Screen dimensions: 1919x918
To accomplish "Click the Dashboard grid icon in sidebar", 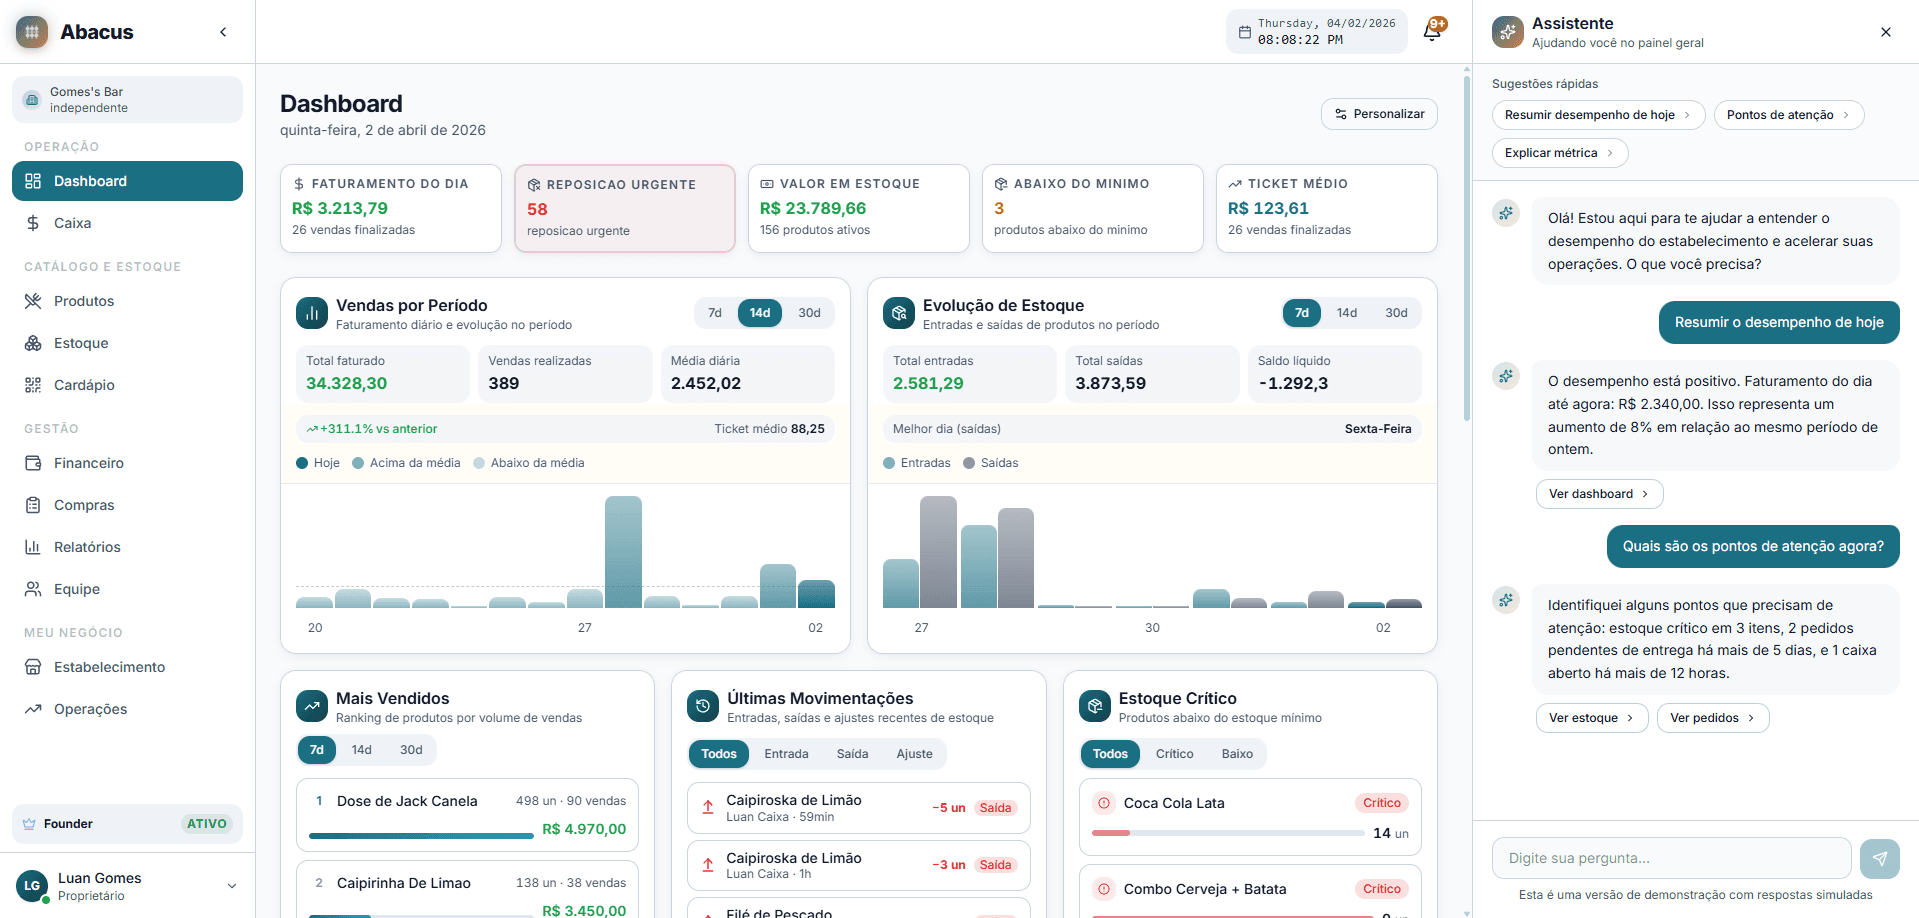I will 33,181.
